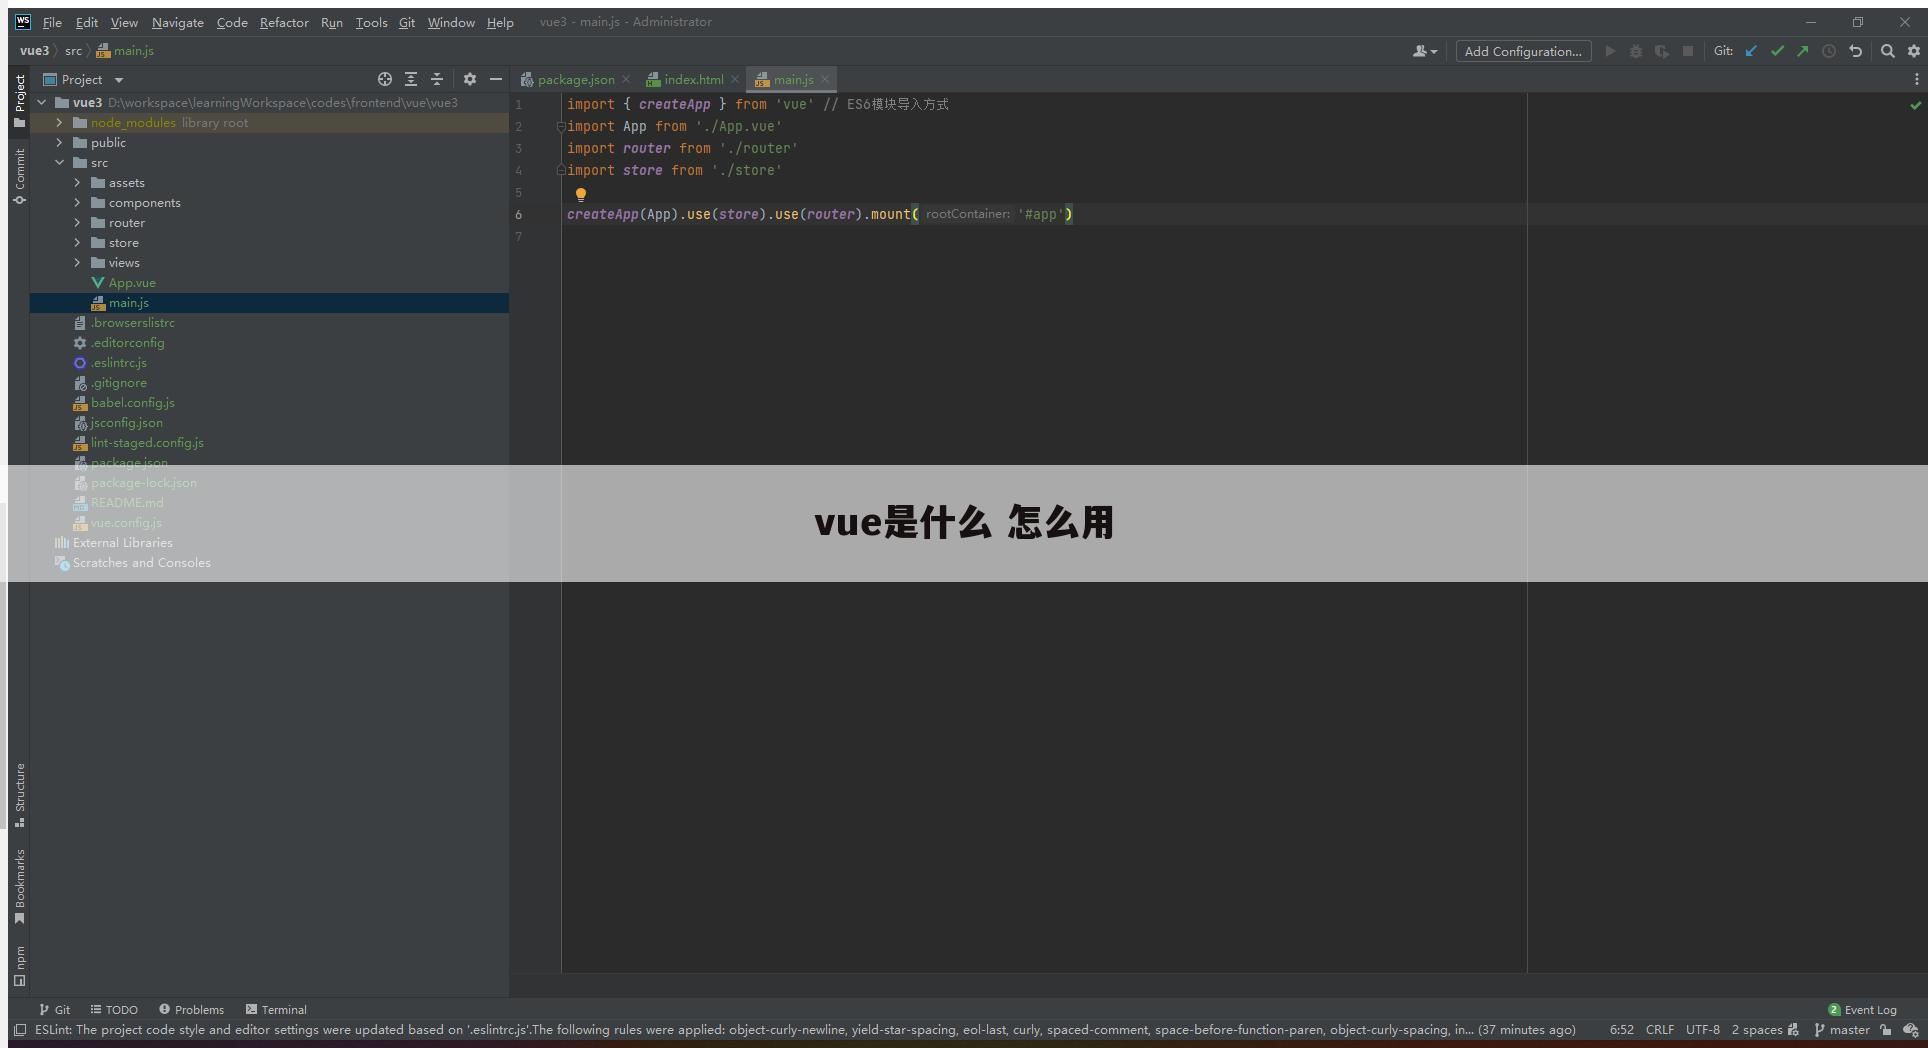The width and height of the screenshot is (1928, 1048).
Task: Toggle the Problems tool window
Action: 191,1009
